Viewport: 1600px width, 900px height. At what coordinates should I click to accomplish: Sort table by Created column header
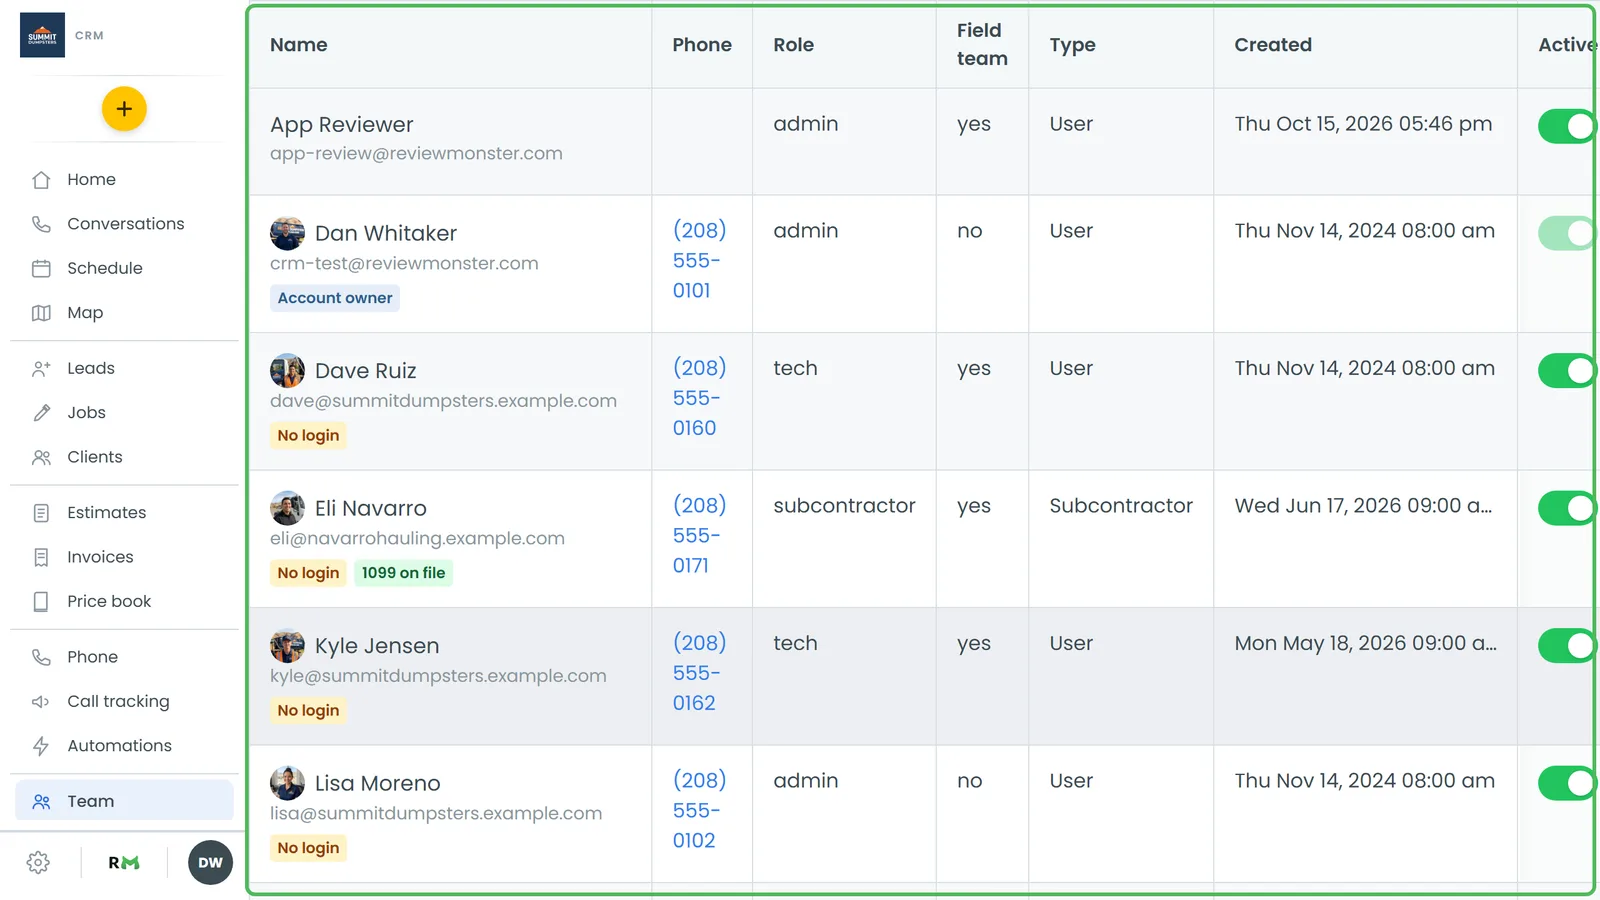pyautogui.click(x=1272, y=45)
